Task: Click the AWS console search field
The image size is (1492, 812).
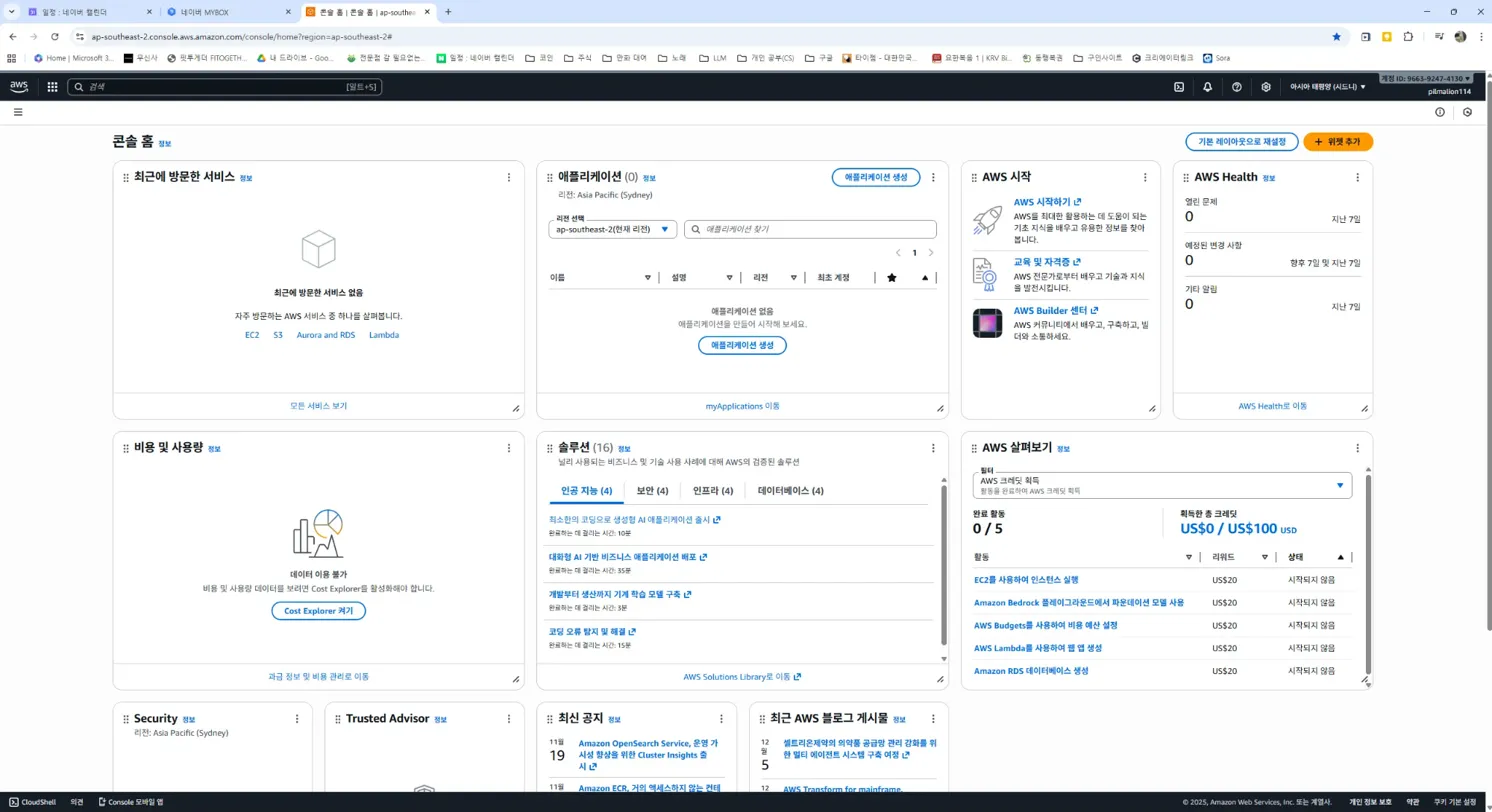Action: (x=224, y=87)
